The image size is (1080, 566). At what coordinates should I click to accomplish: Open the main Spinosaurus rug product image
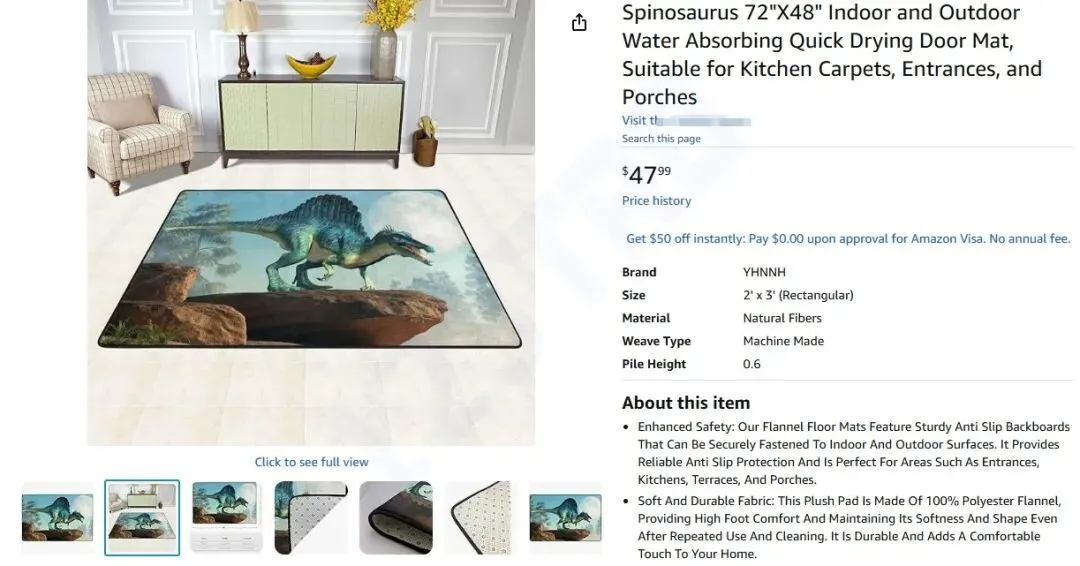(311, 222)
